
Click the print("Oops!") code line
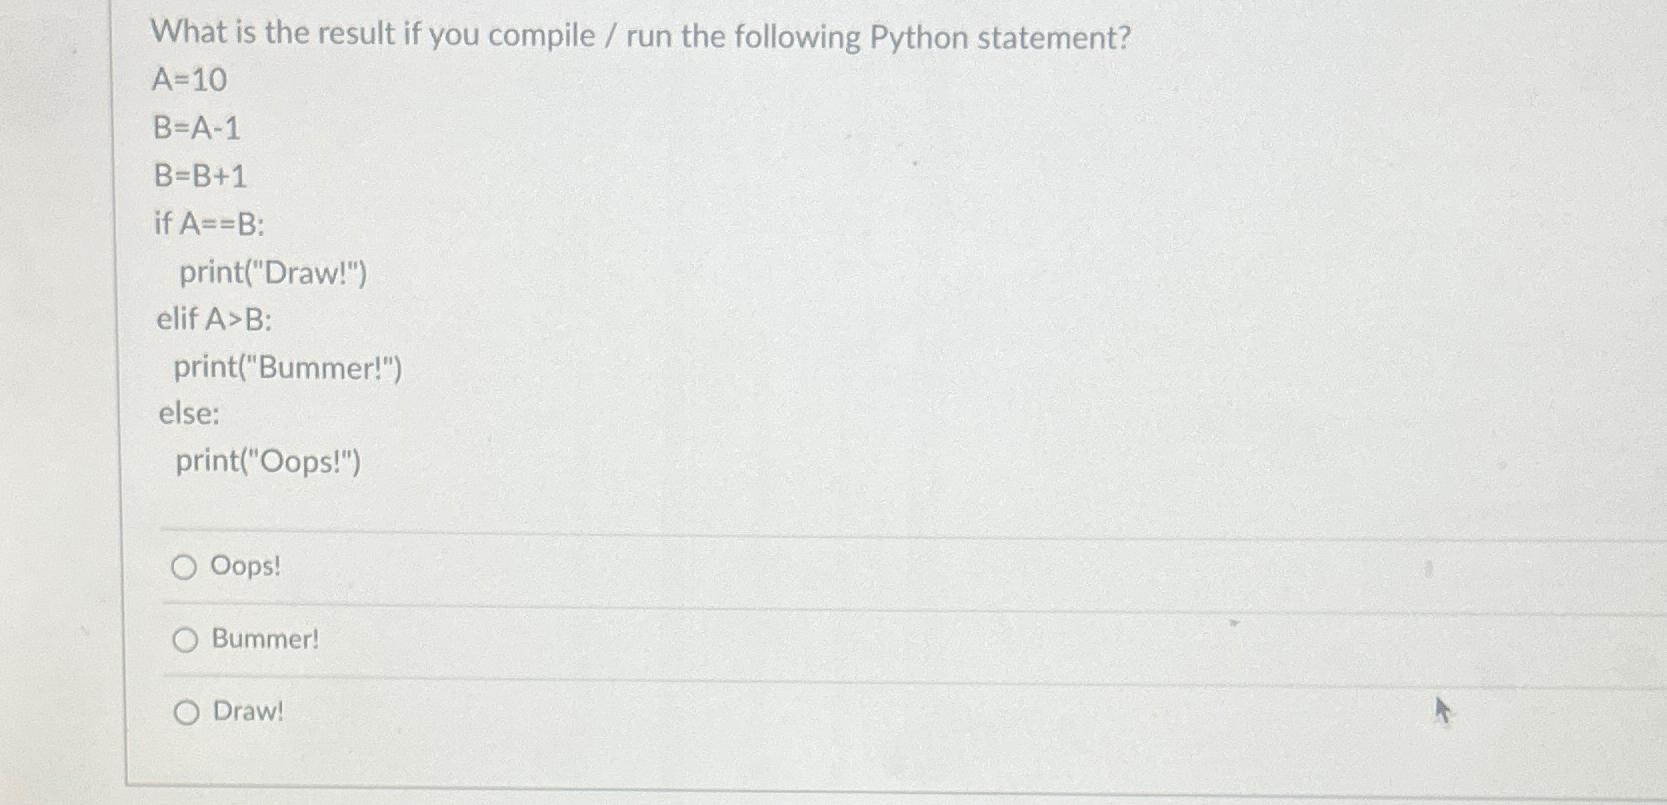pyautogui.click(x=268, y=462)
